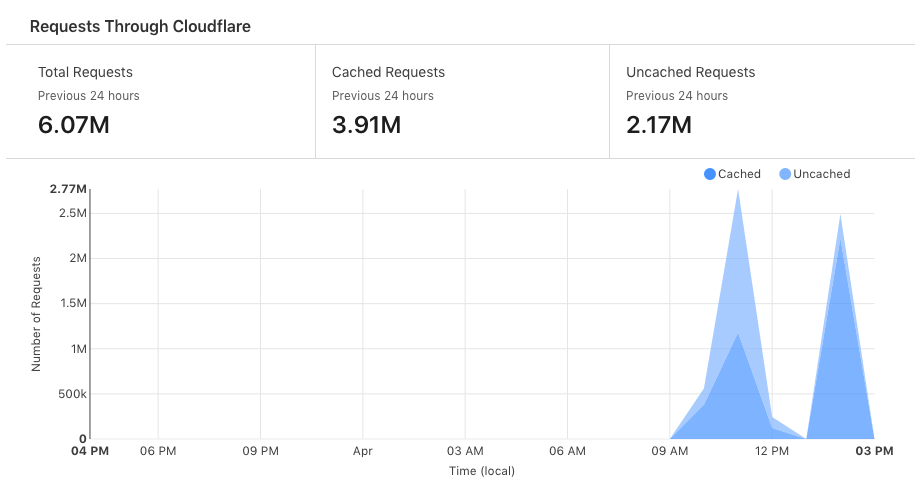Select the Uncached Requests card title
Viewport: 915px width, 499px height.
click(x=690, y=72)
